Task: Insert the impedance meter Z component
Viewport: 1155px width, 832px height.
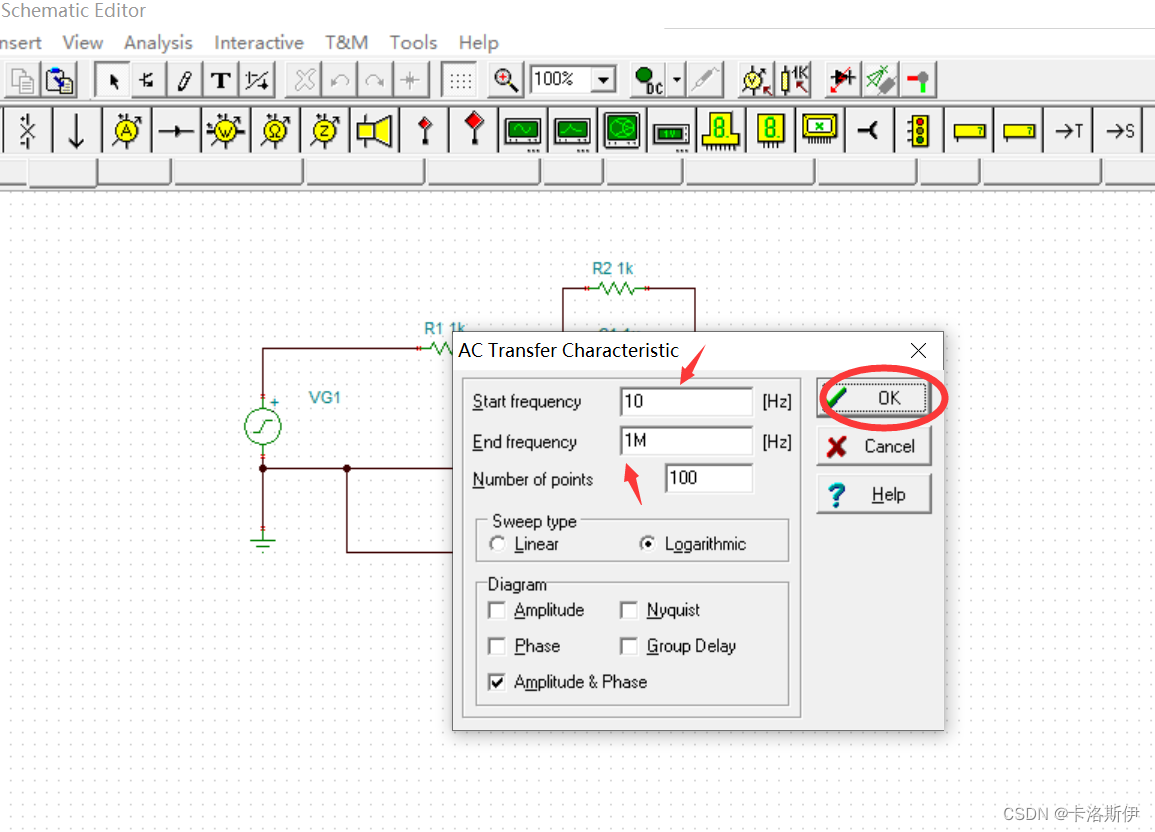Action: pyautogui.click(x=325, y=131)
